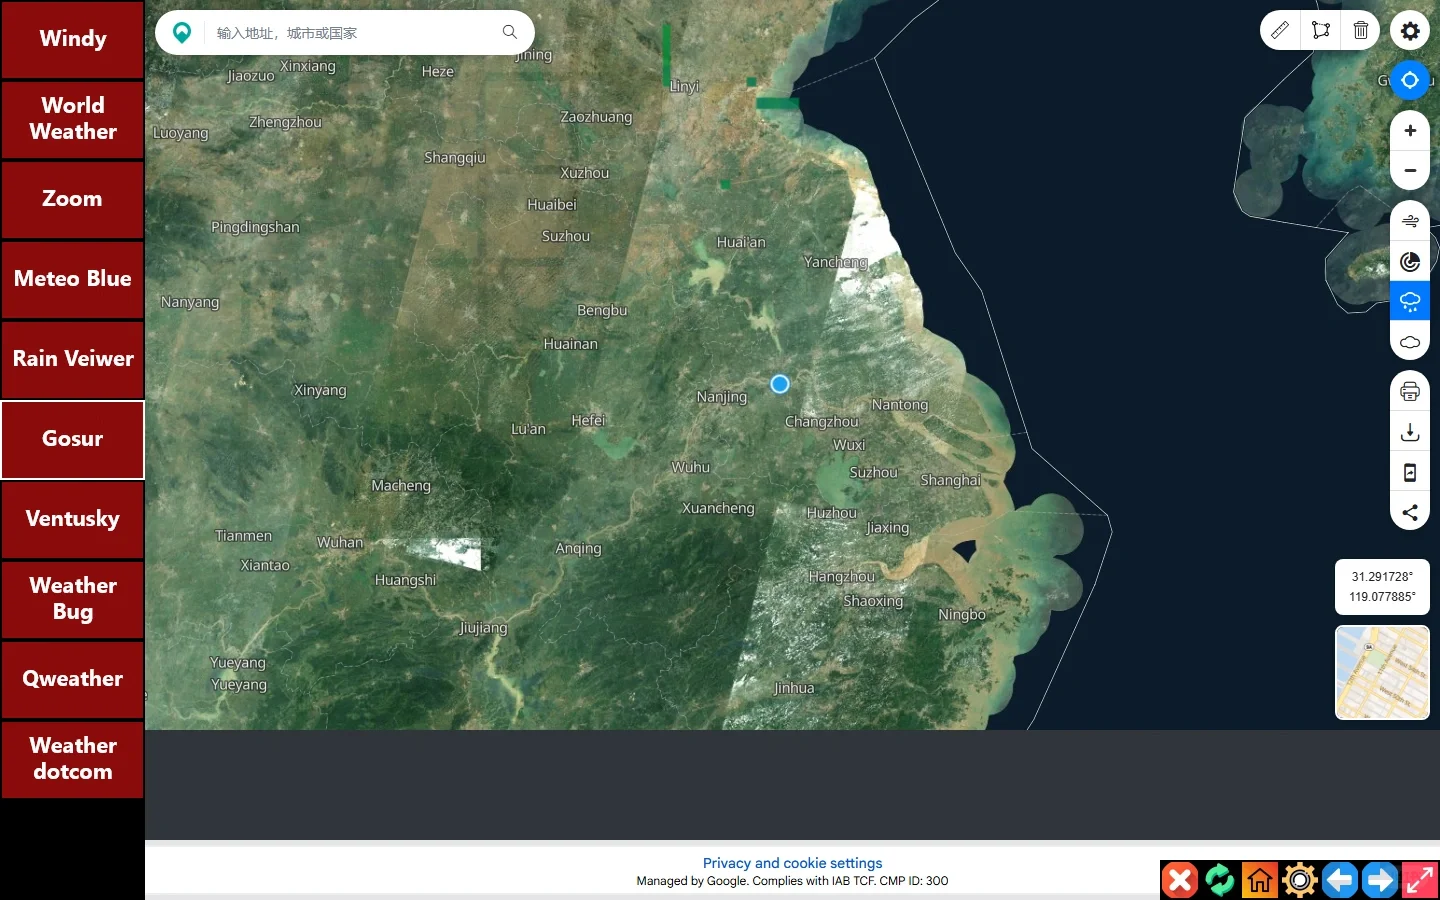Toggle the radar layer
This screenshot has height=900, width=1440.
point(1410,261)
